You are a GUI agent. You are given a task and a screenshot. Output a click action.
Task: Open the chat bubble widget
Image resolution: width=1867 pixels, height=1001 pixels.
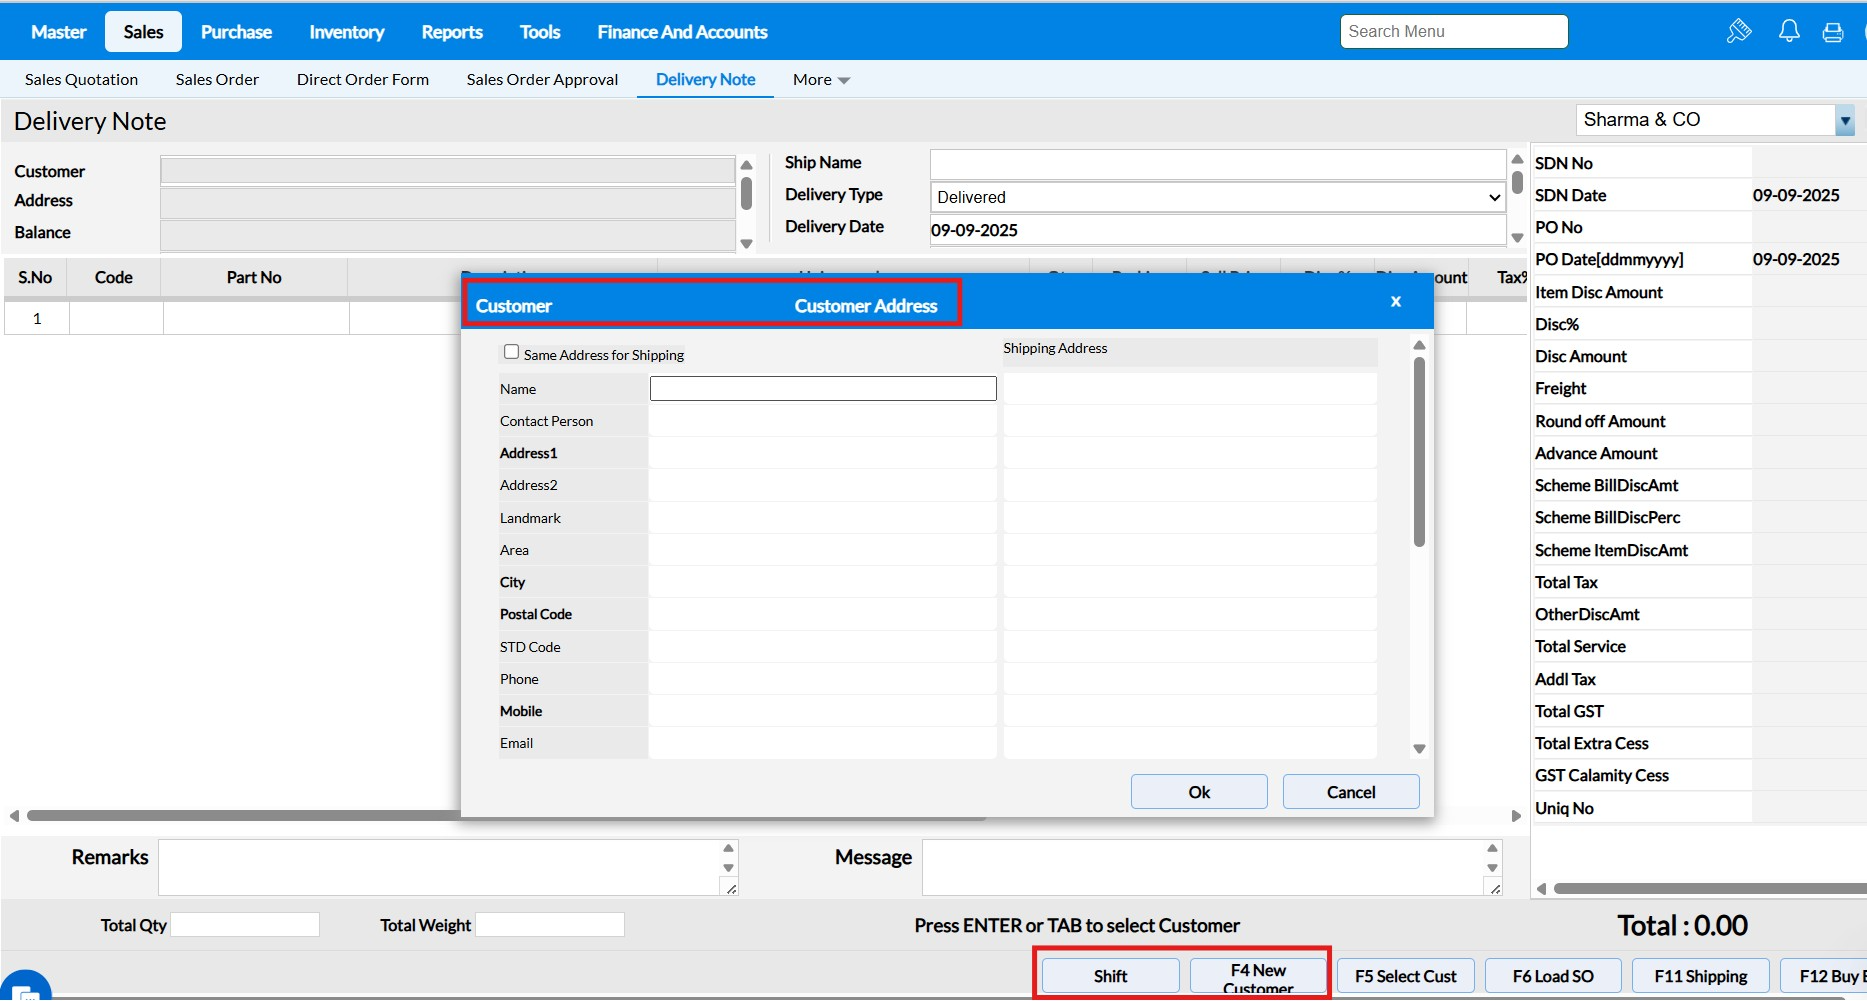pos(25,988)
